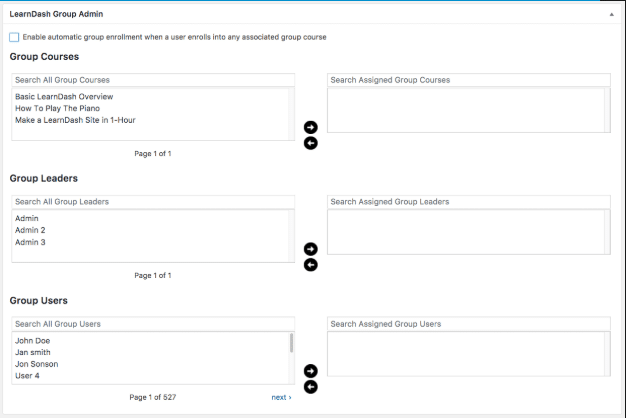This screenshot has width=626, height=418.
Task: Focus the Search Assigned Group Users field
Action: click(469, 324)
